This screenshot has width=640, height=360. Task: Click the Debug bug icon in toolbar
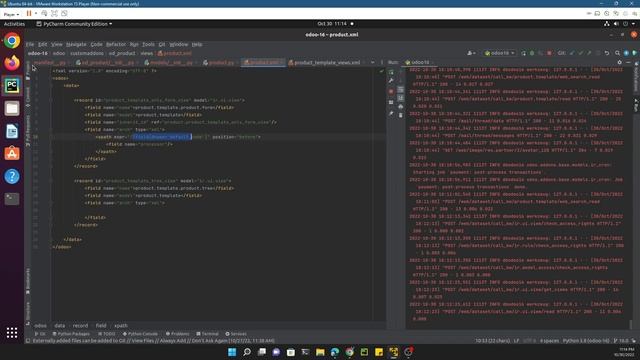tap(532, 53)
